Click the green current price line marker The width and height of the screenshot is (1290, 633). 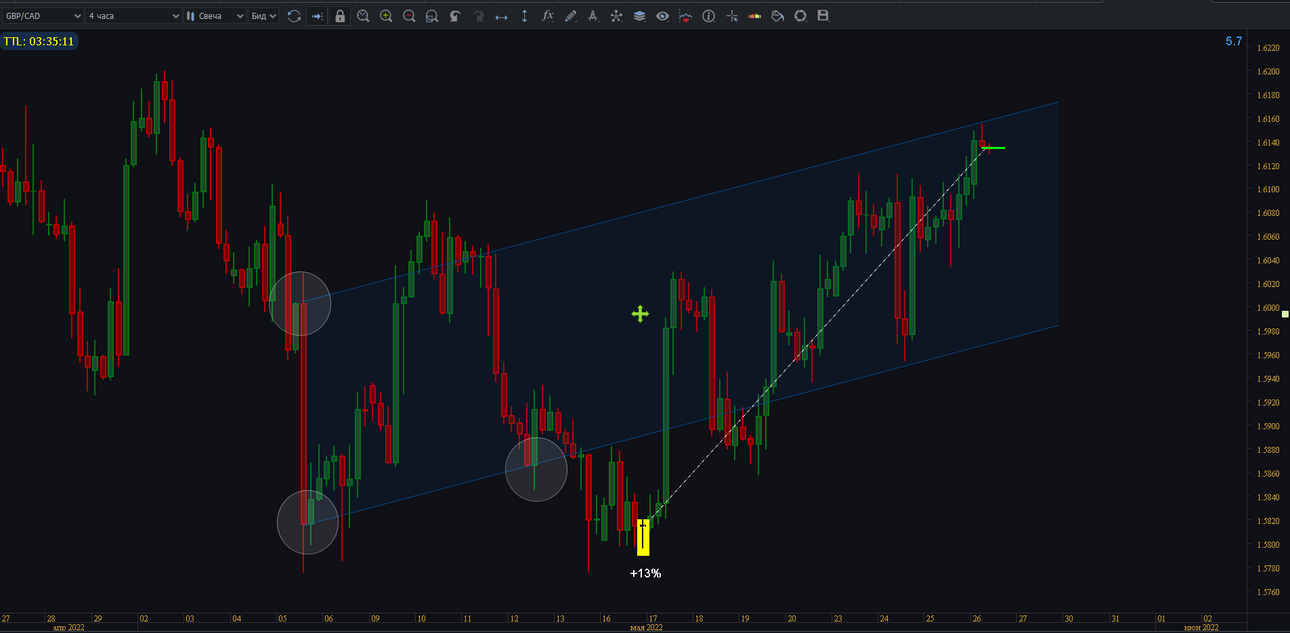(x=994, y=148)
